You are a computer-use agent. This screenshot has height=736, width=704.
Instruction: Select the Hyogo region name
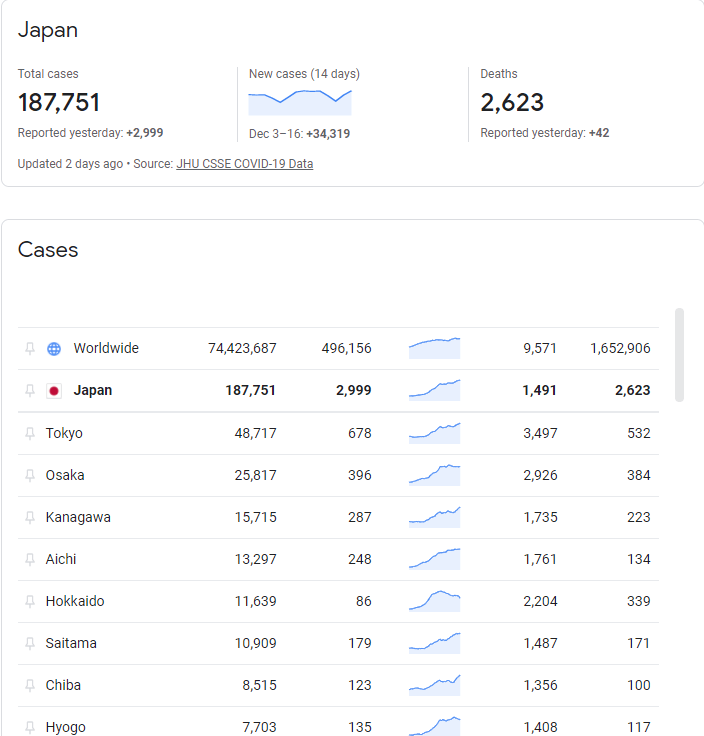coord(65,727)
